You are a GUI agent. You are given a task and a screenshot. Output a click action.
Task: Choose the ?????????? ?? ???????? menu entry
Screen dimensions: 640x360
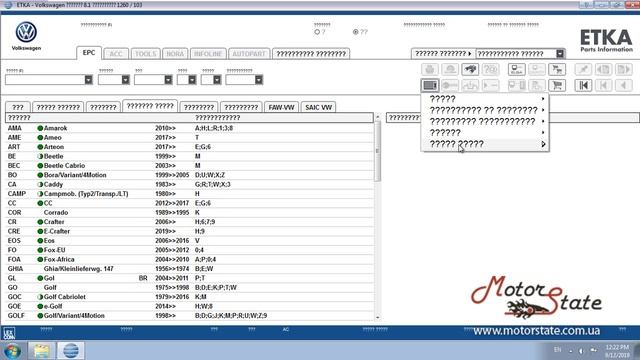click(x=485, y=110)
